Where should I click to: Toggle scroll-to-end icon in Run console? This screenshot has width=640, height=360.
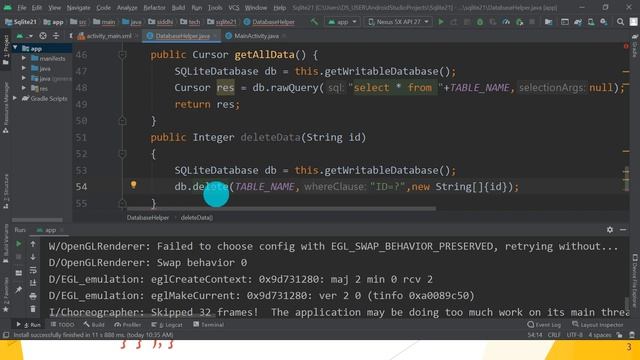33,283
